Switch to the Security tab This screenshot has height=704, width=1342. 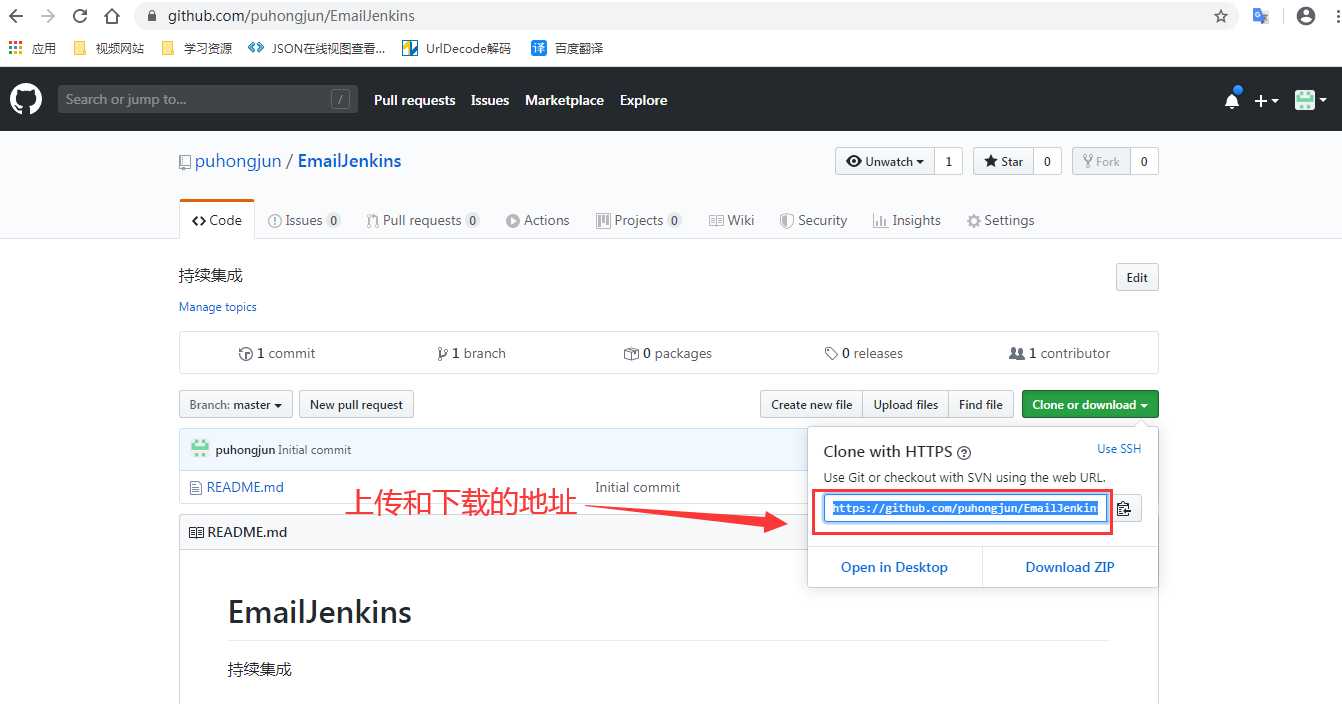click(x=813, y=220)
